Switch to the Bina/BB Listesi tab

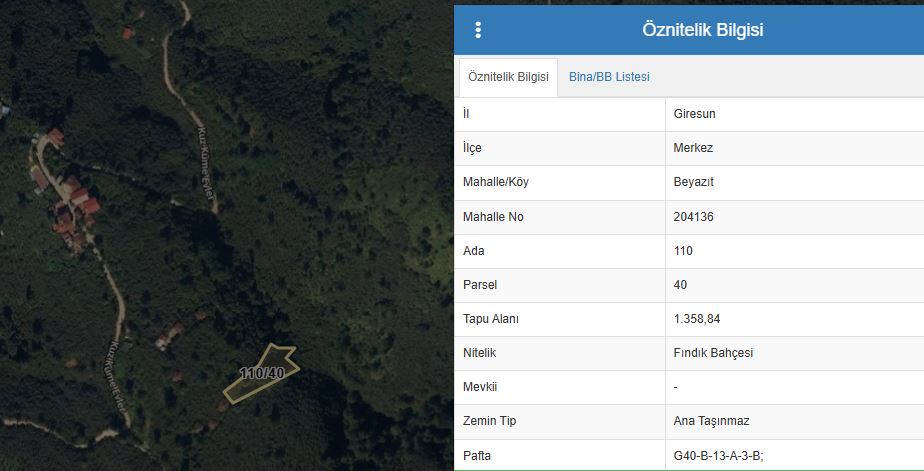coord(609,77)
